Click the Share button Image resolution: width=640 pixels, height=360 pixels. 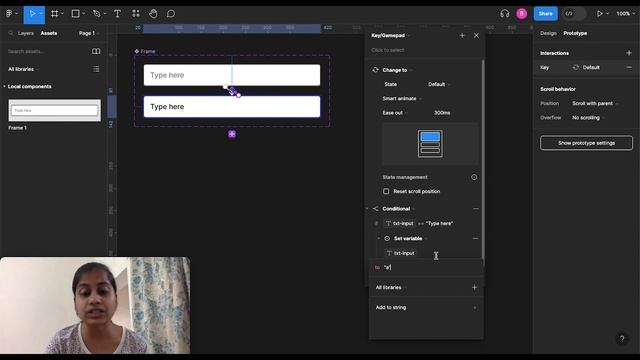[545, 14]
